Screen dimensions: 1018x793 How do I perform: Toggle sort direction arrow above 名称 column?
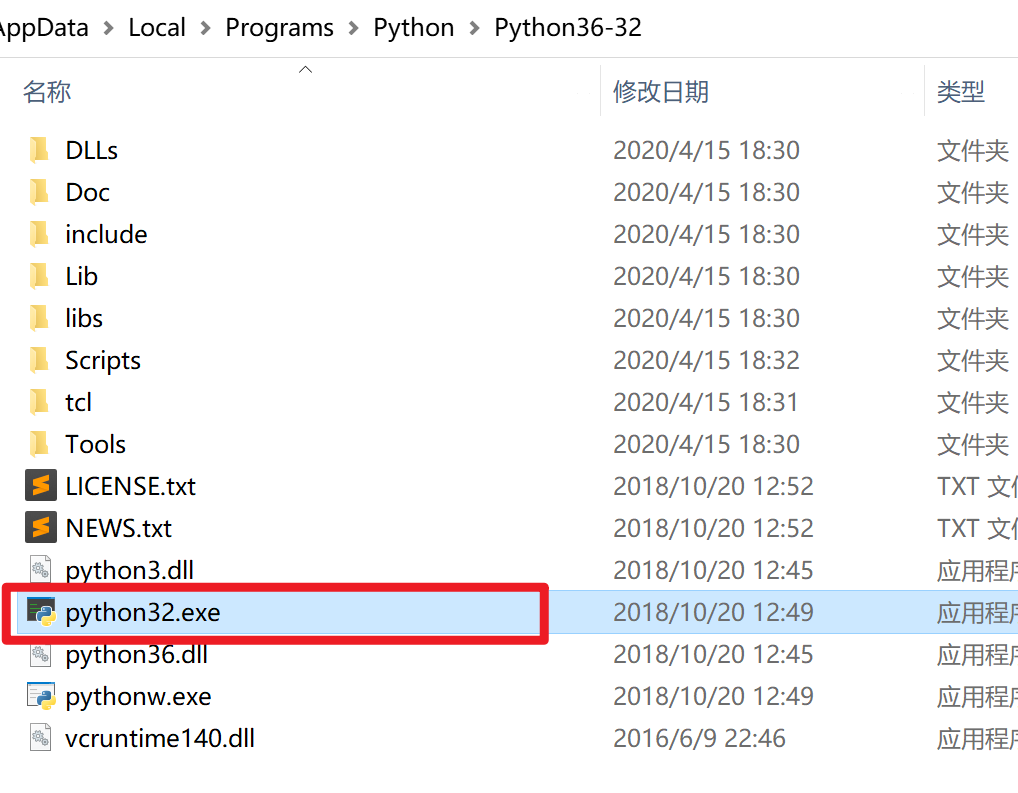(305, 69)
